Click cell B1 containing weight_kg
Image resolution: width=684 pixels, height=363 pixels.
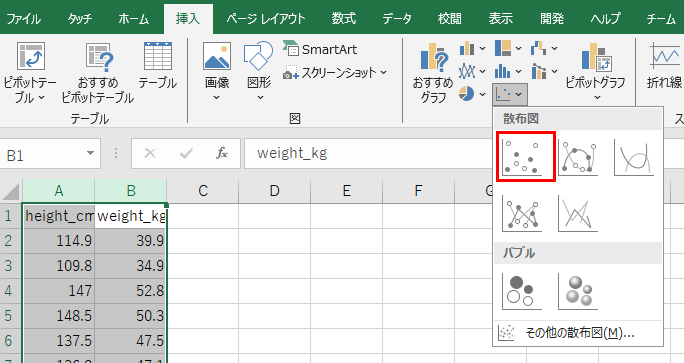click(x=130, y=216)
